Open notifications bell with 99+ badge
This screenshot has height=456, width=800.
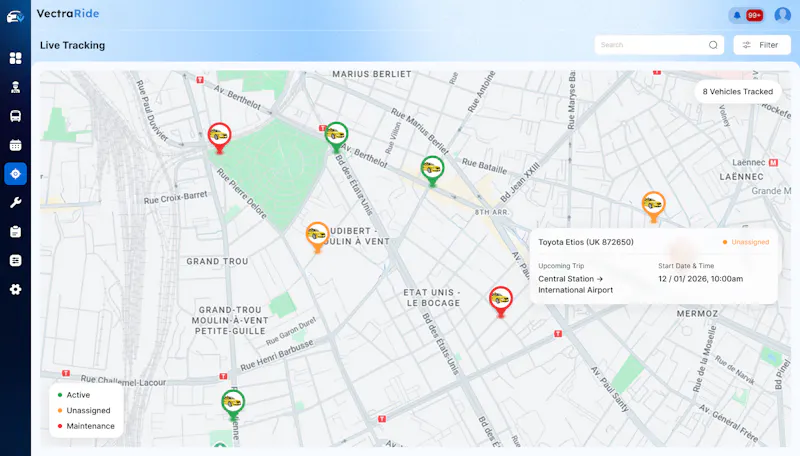click(x=746, y=15)
